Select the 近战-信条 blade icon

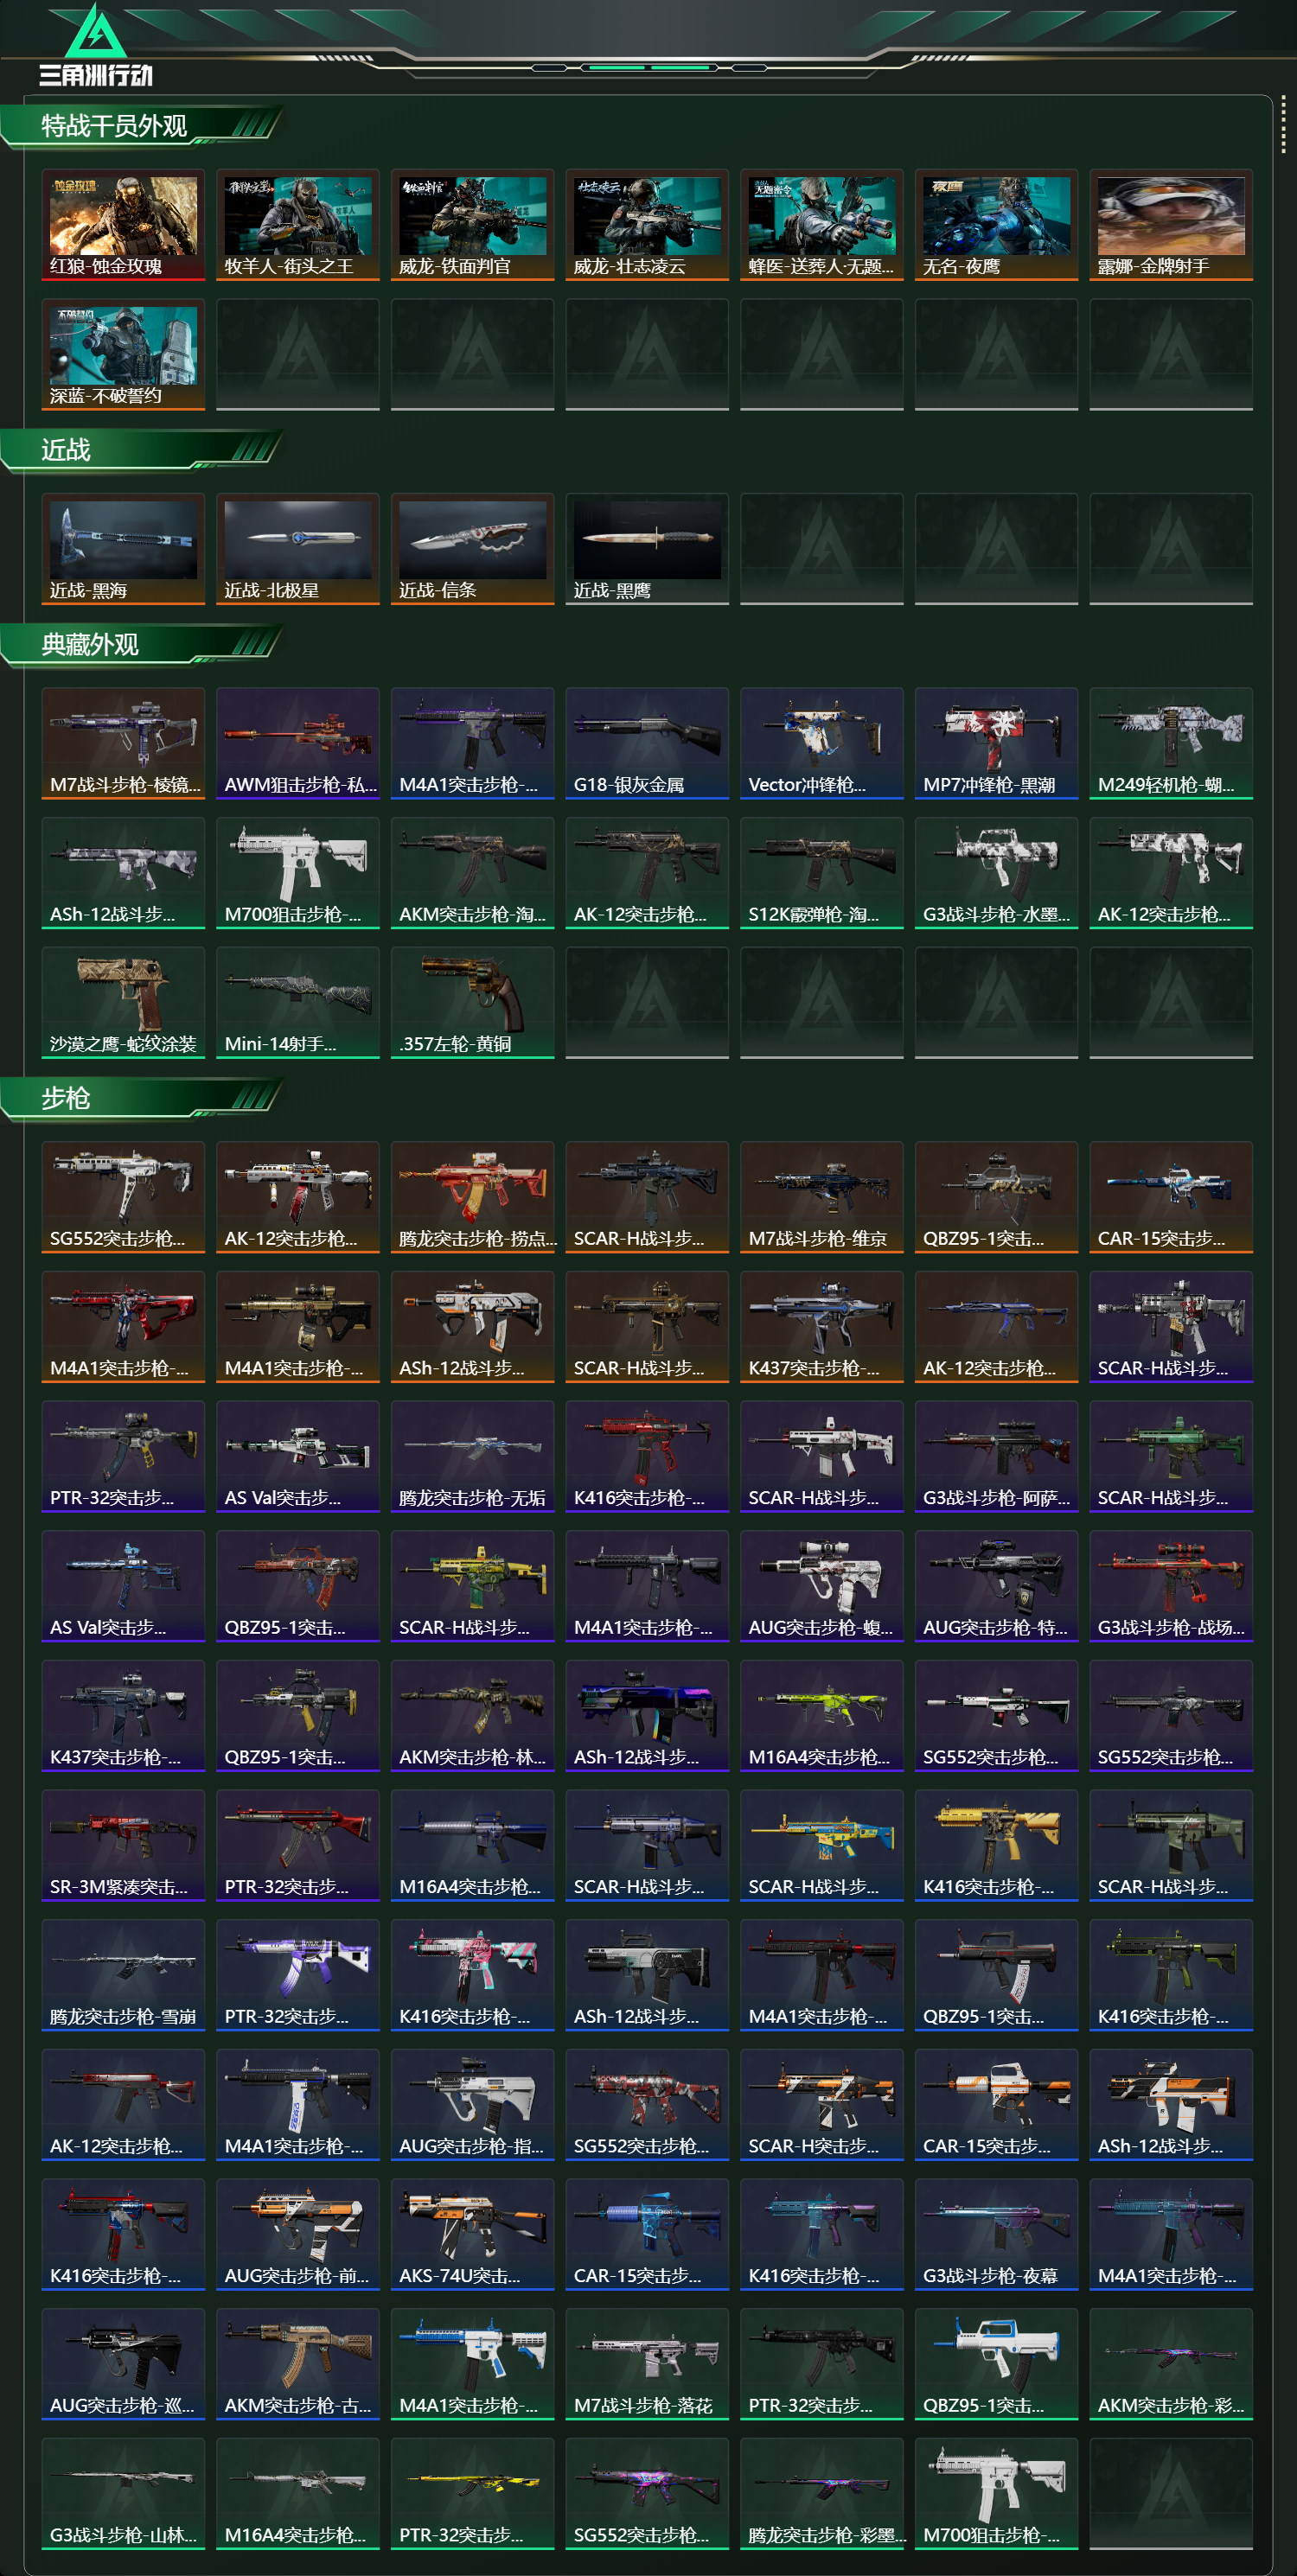pyautogui.click(x=472, y=548)
